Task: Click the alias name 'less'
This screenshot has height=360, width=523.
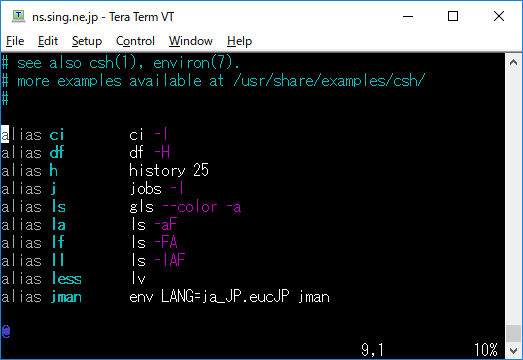Action: (x=66, y=279)
